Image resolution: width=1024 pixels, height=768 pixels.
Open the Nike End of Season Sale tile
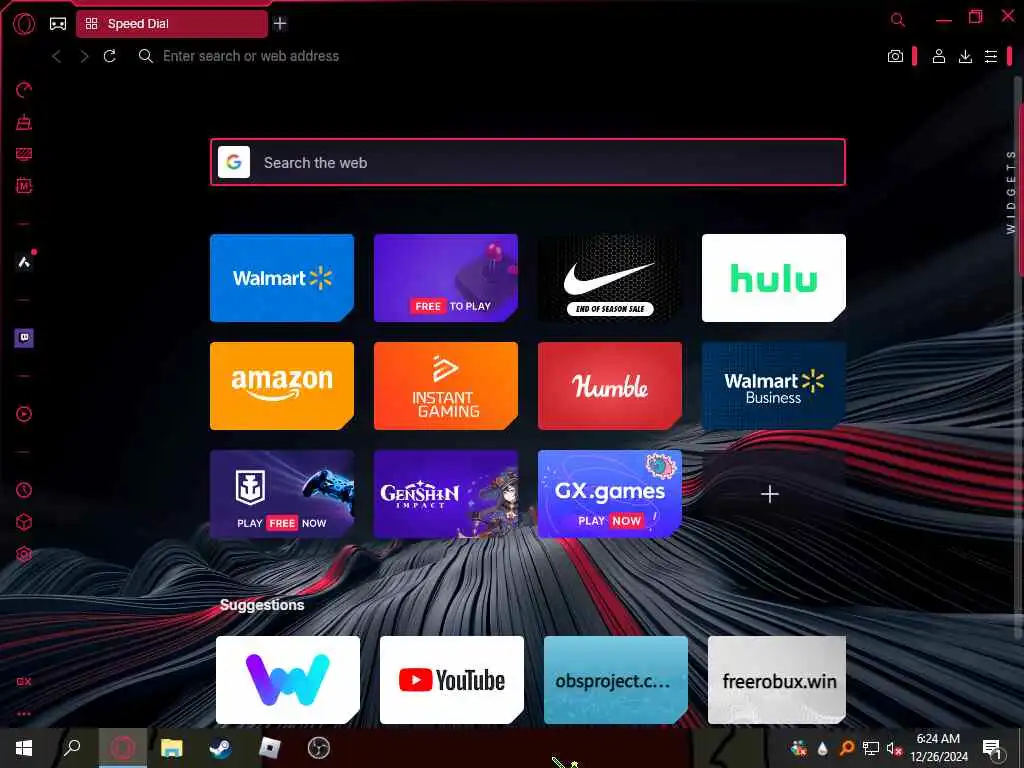click(610, 278)
